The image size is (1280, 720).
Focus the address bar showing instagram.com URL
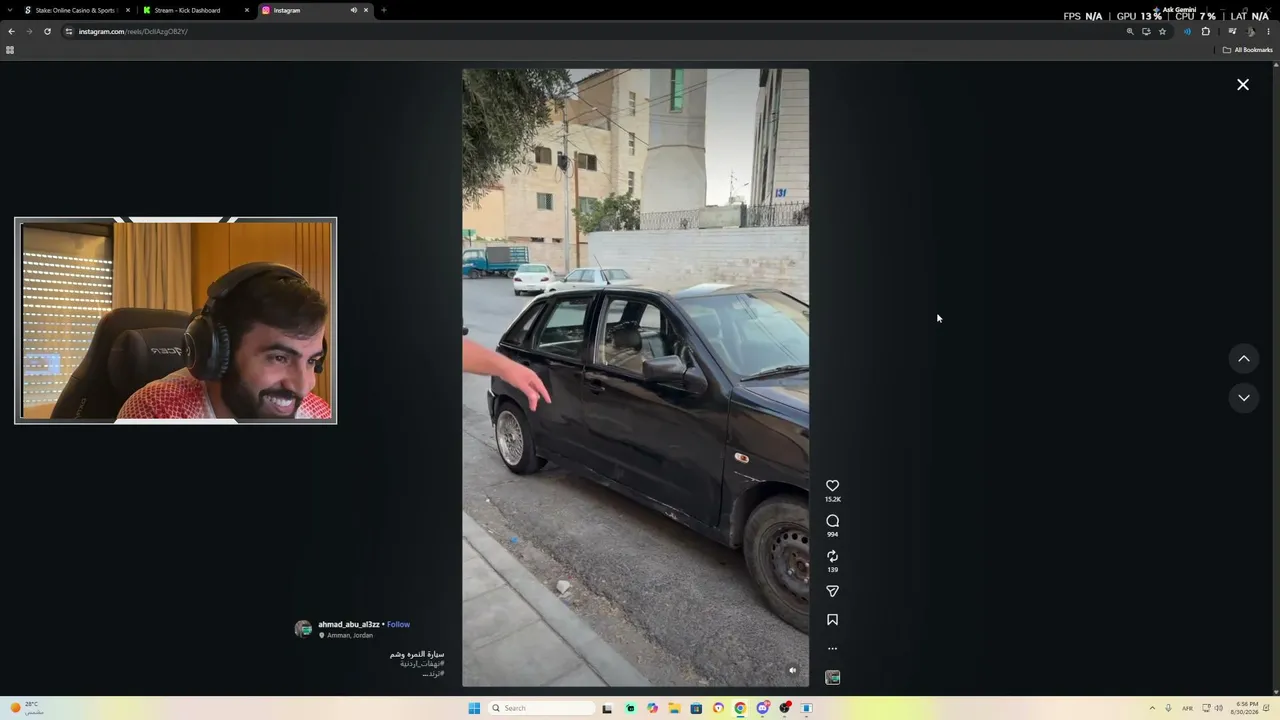pos(600,31)
